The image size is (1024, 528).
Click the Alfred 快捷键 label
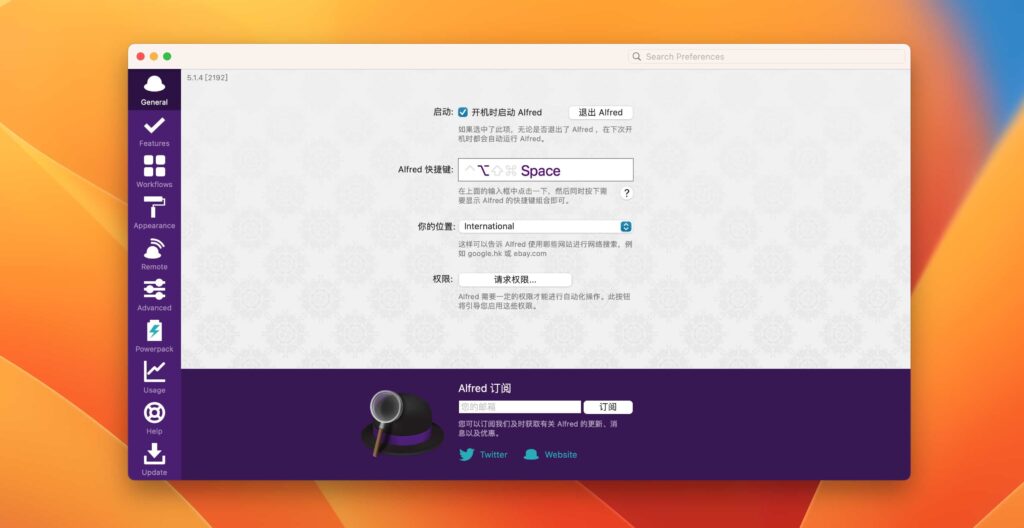click(425, 170)
